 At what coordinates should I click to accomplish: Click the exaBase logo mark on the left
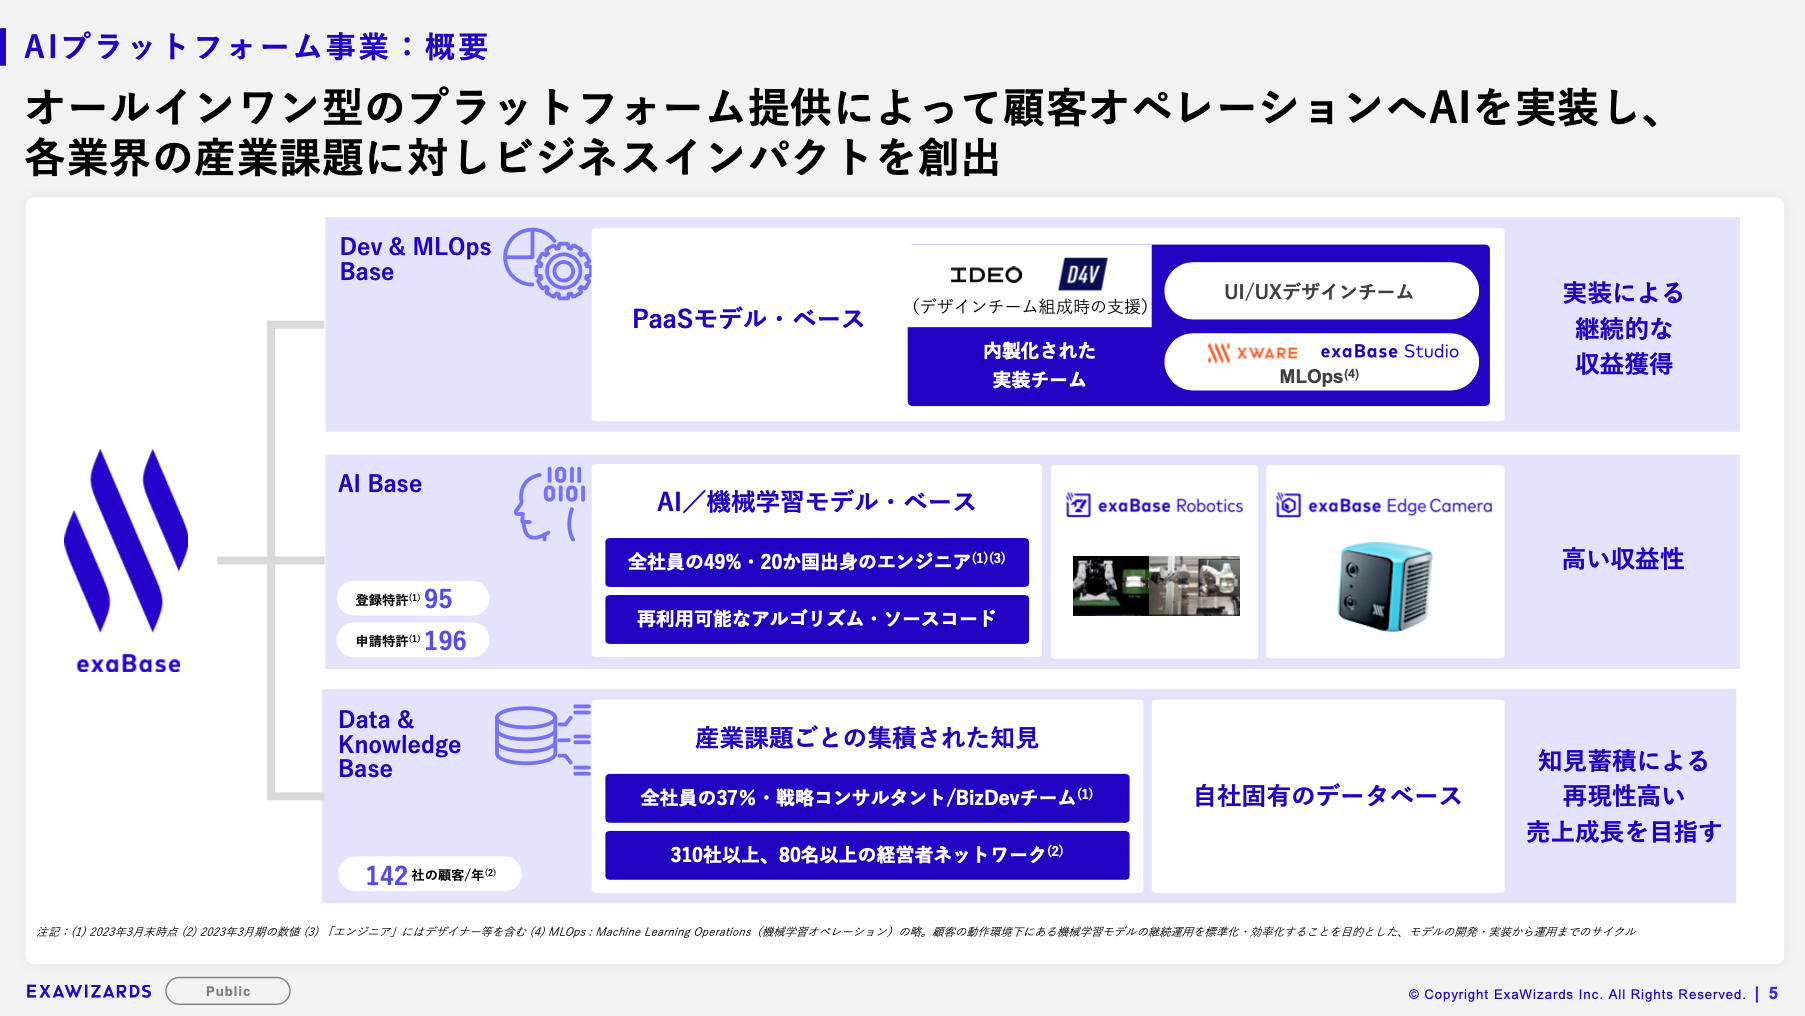click(126, 540)
